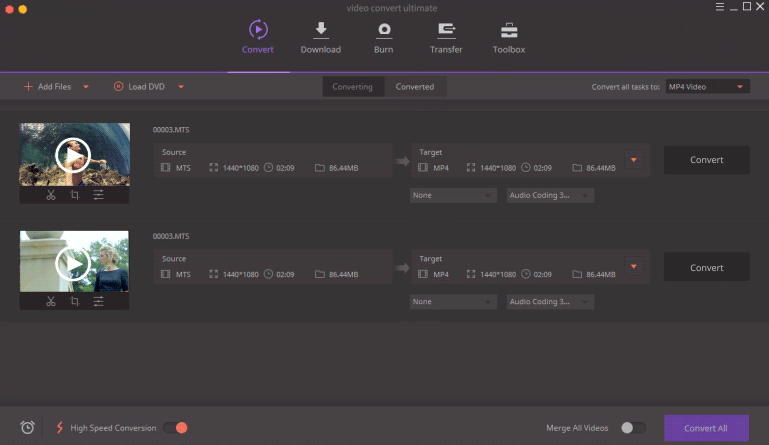This screenshot has width=769, height=445.
Task: Play the first video thumbnail preview
Action: [x=73, y=156]
